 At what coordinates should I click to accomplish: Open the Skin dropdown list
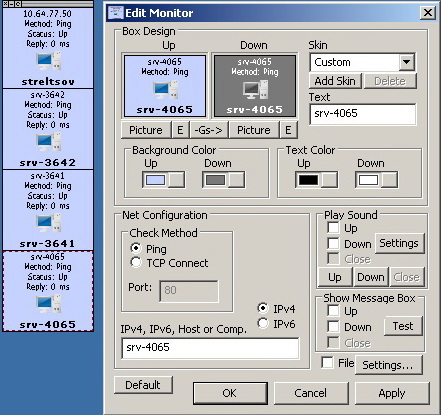pyautogui.click(x=407, y=62)
